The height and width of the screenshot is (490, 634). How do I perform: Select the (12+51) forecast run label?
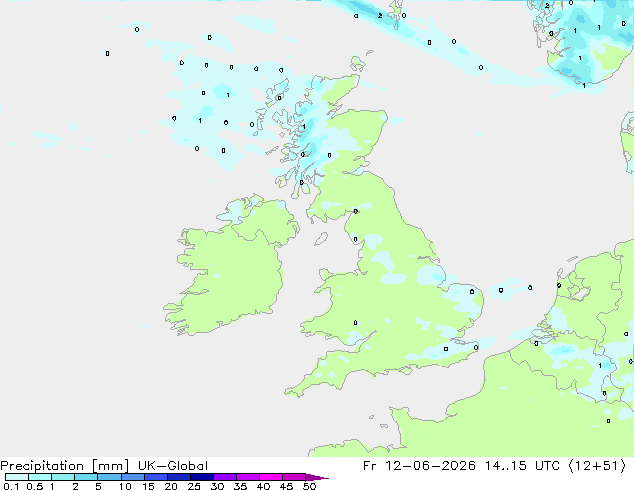[x=597, y=466]
